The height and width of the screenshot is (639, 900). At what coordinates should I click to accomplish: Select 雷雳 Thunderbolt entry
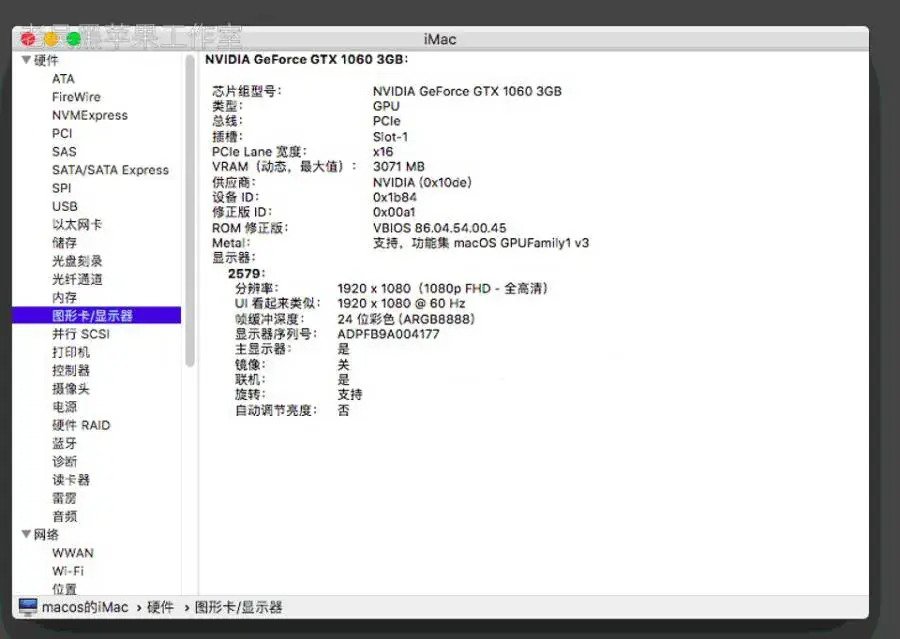pos(64,498)
